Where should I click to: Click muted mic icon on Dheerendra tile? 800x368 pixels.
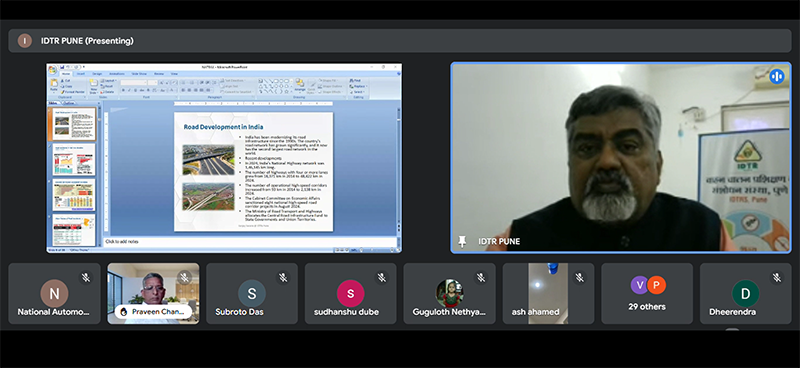(777, 277)
